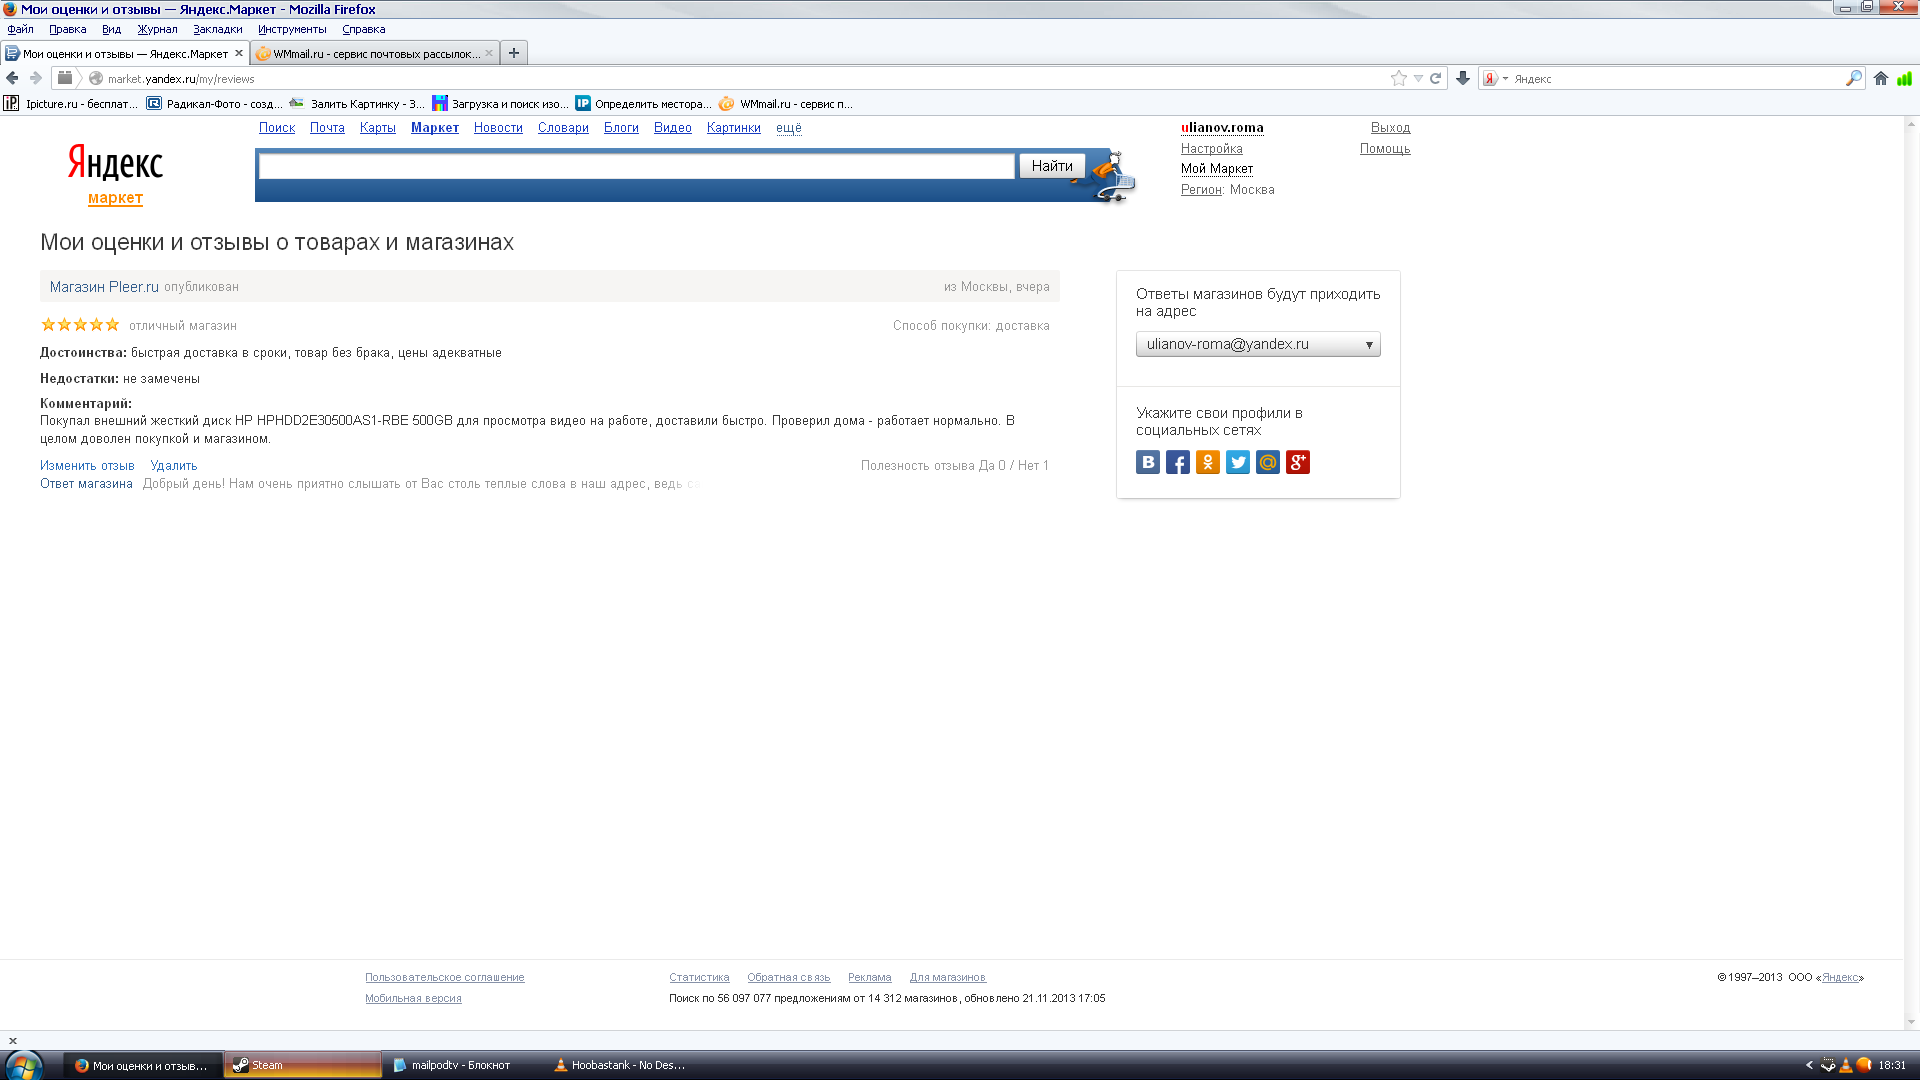Go back using browser back arrow
This screenshot has height=1080, width=1920.
[x=12, y=78]
